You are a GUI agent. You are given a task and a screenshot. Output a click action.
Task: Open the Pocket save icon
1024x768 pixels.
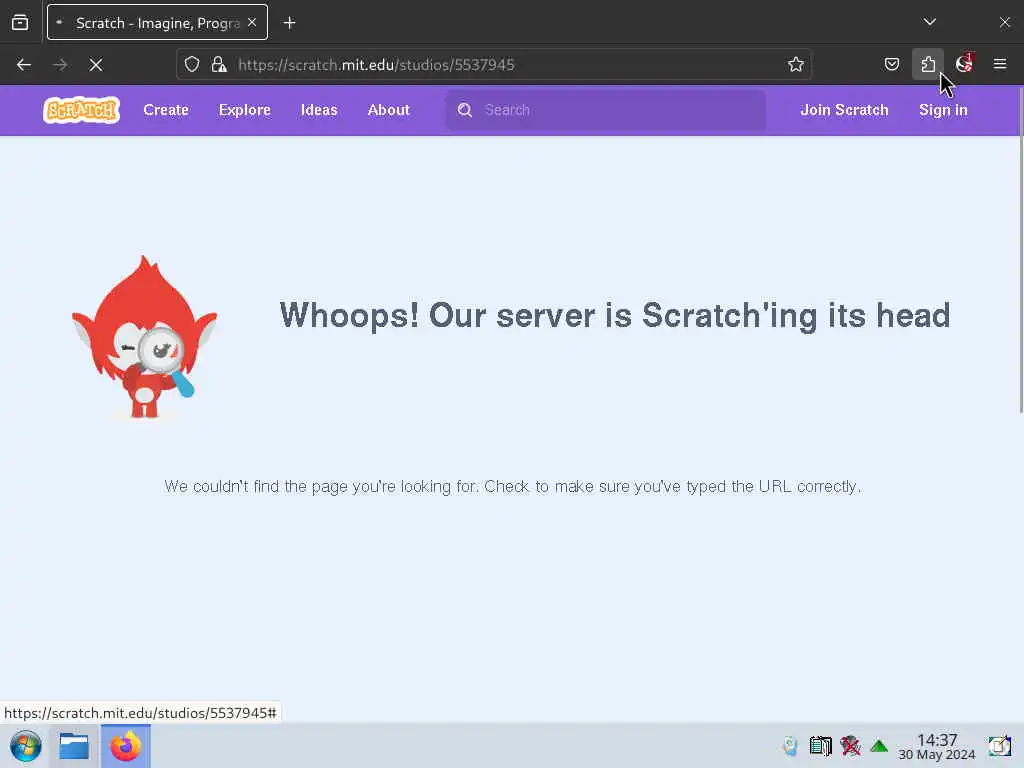[892, 64]
